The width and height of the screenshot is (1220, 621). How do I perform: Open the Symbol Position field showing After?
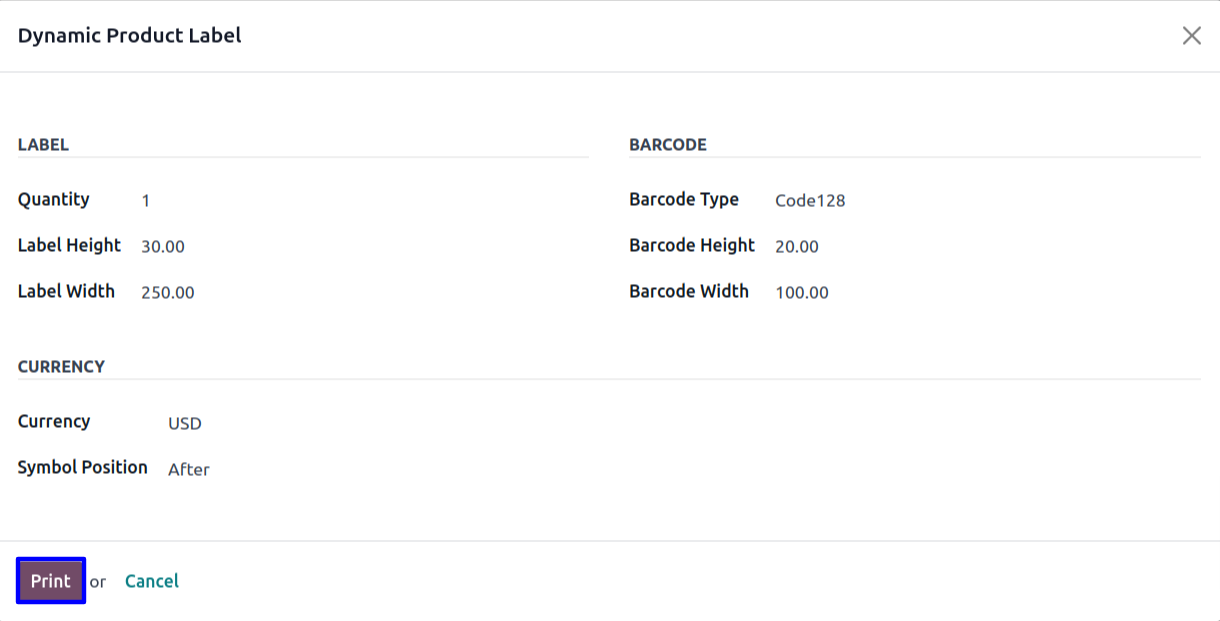(x=189, y=470)
